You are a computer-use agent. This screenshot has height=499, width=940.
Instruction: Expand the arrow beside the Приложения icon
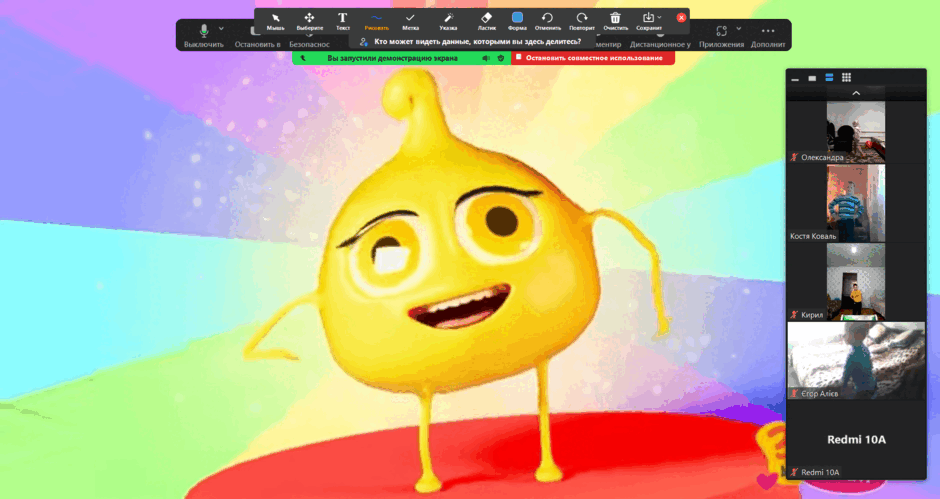(739, 28)
